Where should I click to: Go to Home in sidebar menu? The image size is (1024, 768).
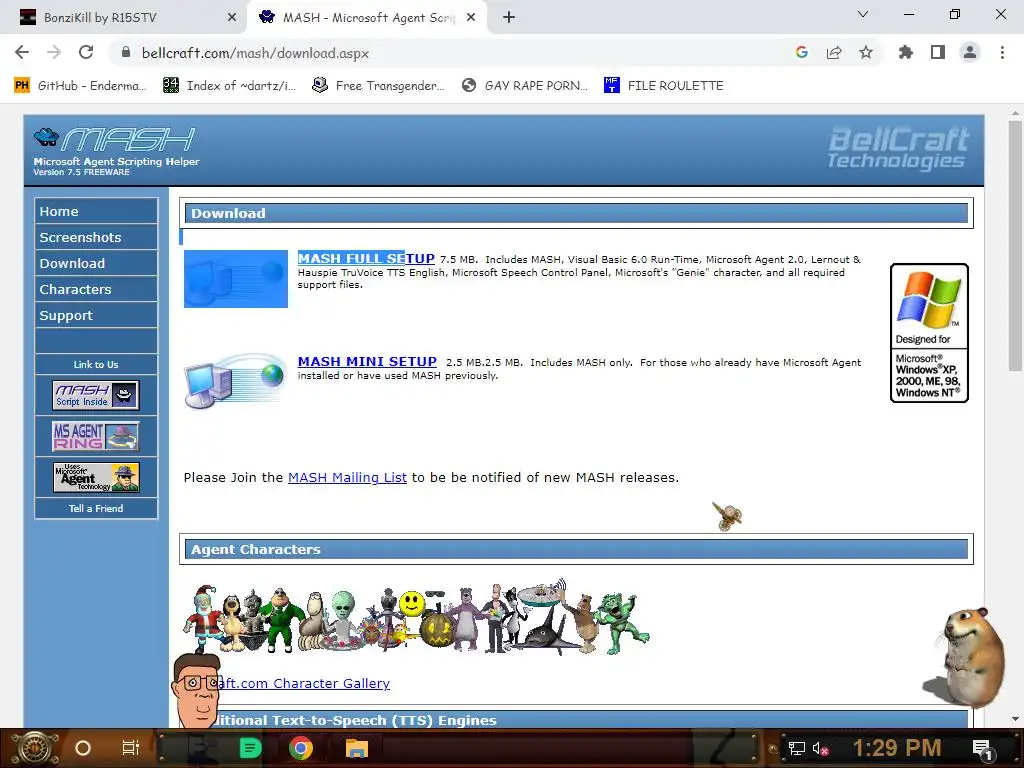tap(96, 211)
